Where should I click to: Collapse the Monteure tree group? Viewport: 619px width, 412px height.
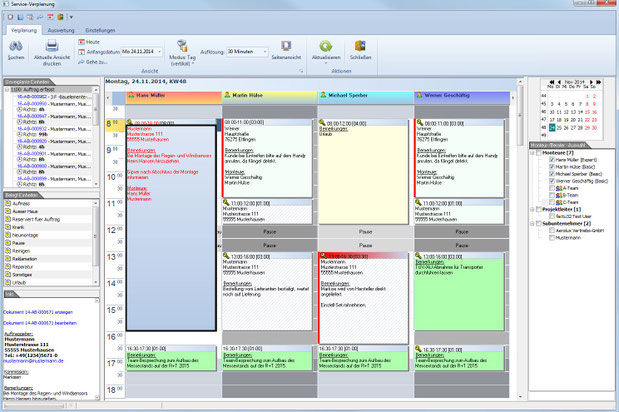pyautogui.click(x=532, y=153)
